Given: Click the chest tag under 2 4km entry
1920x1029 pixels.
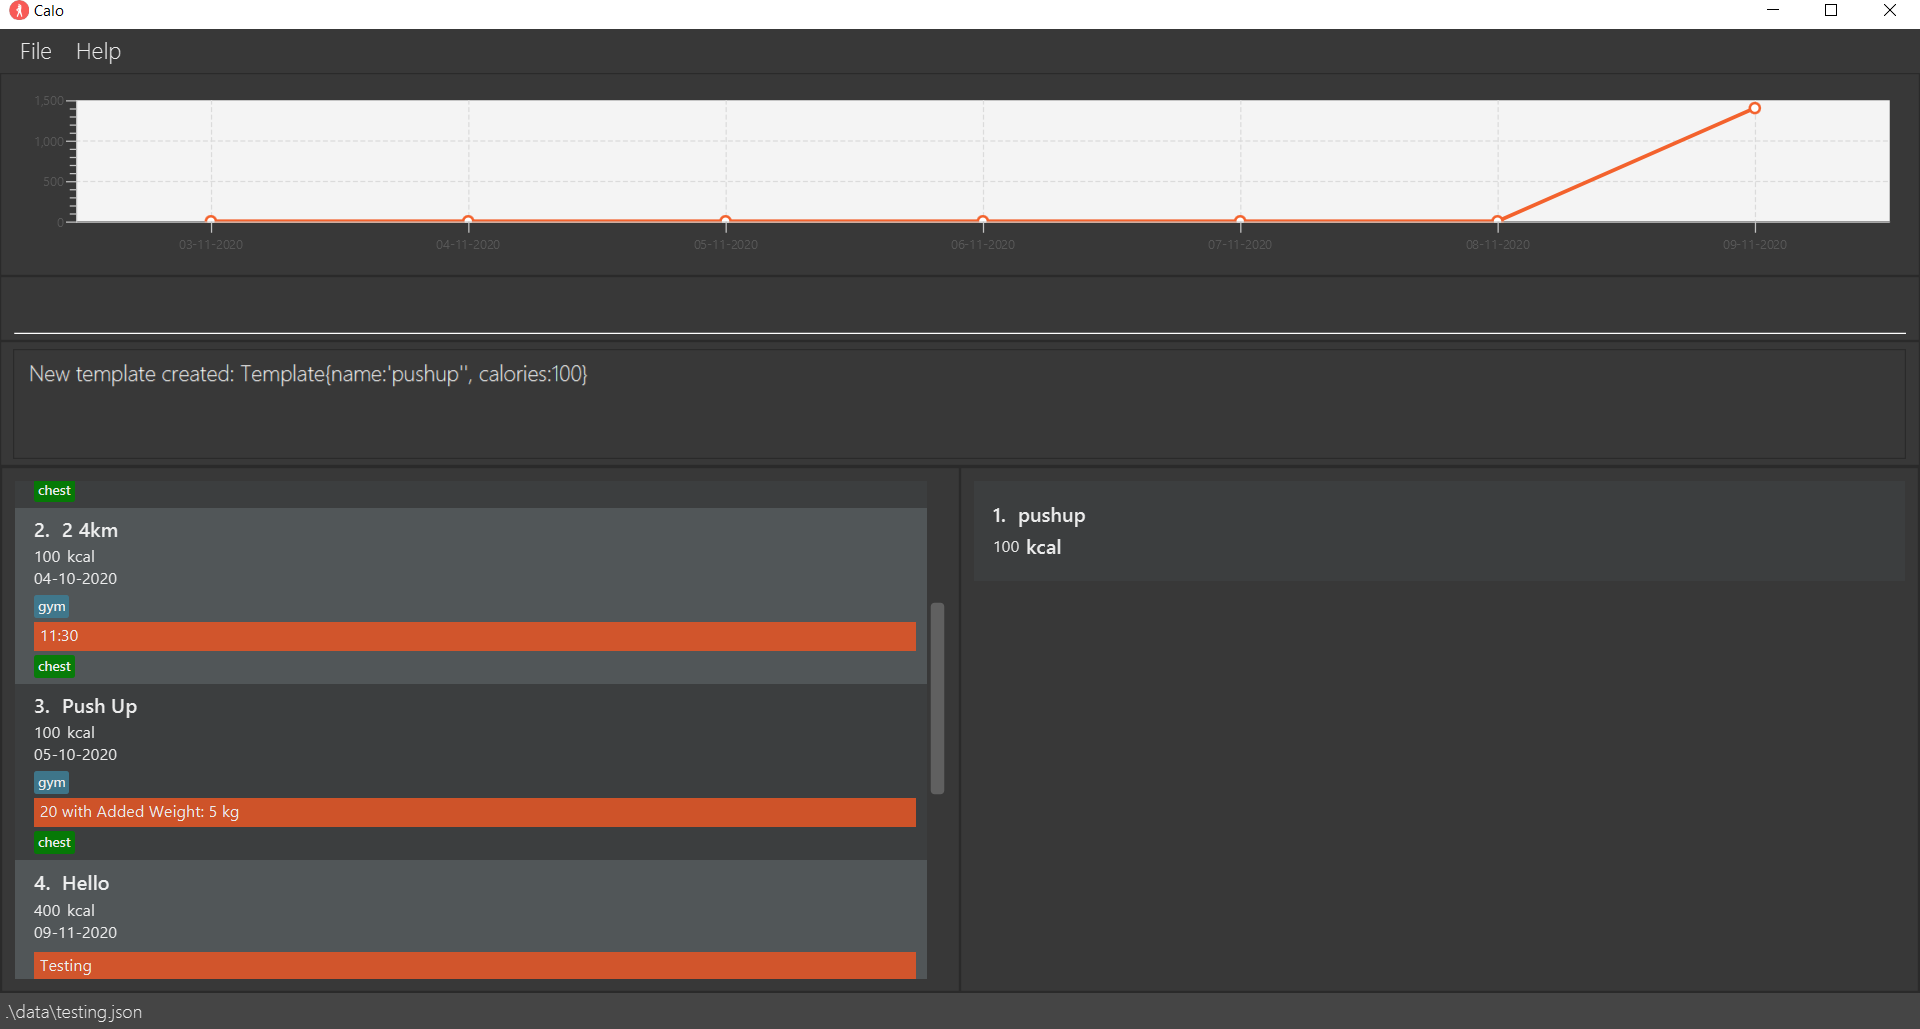Looking at the screenshot, I should pos(55,667).
